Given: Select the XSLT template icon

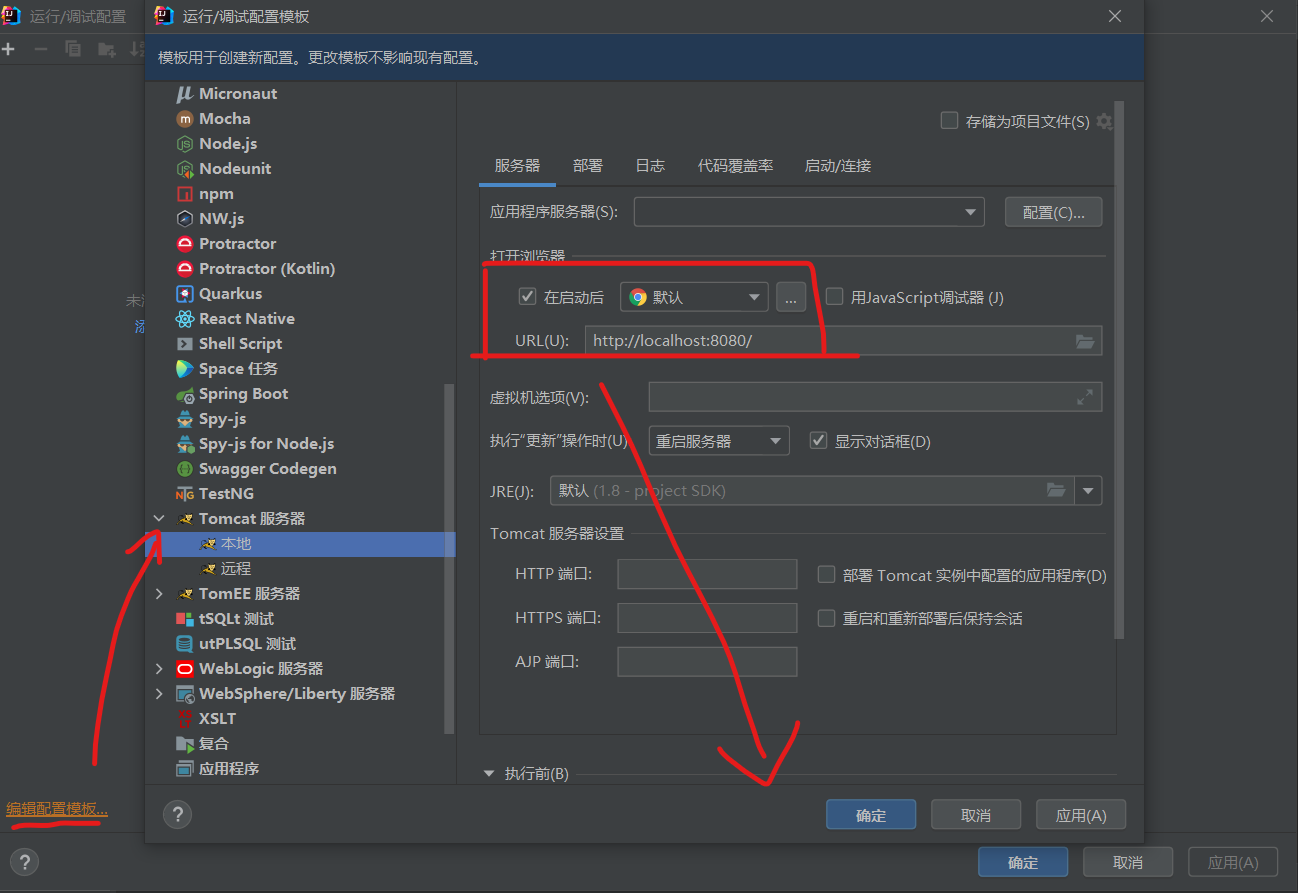Looking at the screenshot, I should click(184, 718).
